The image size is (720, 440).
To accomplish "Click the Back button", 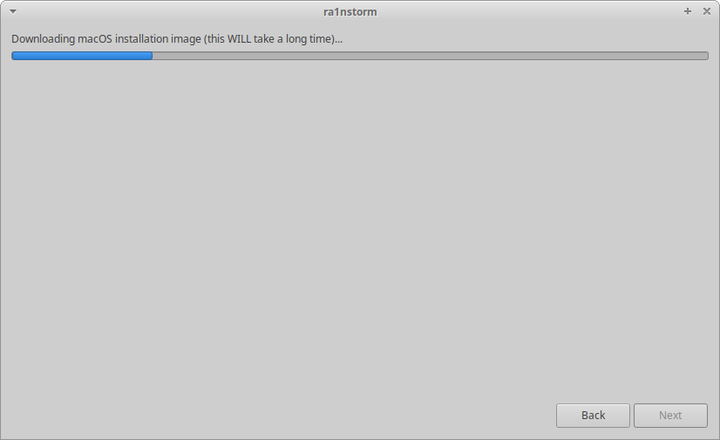I will pos(593,415).
